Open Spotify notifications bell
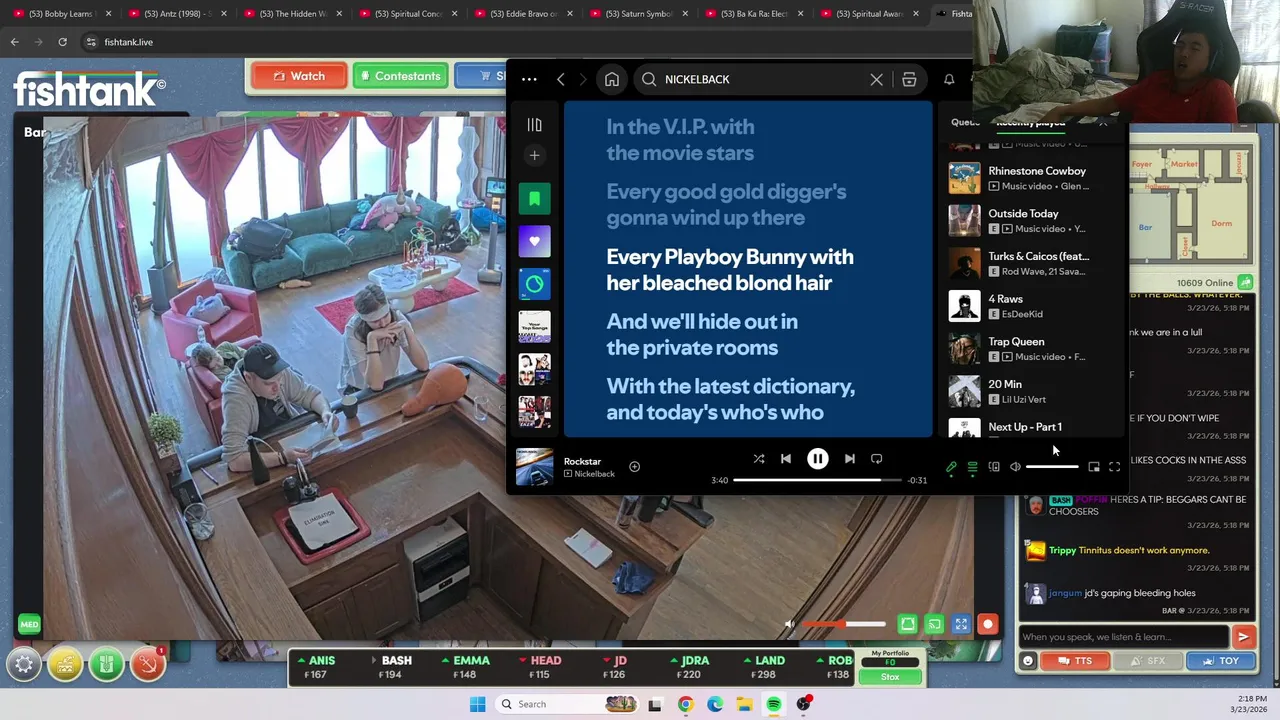 (949, 79)
